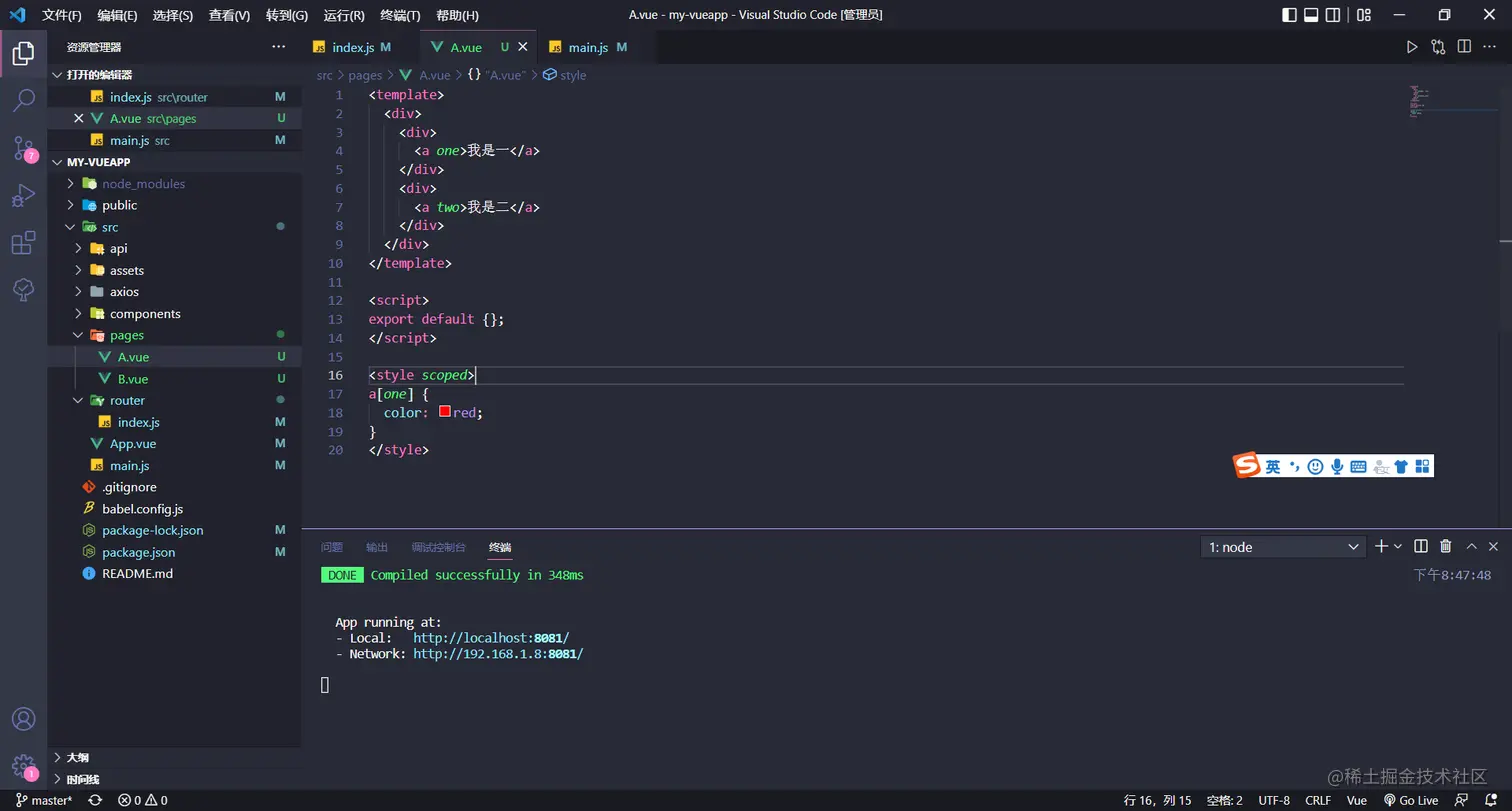Split the editor to the right
Image resolution: width=1512 pixels, height=811 pixels.
click(1464, 47)
